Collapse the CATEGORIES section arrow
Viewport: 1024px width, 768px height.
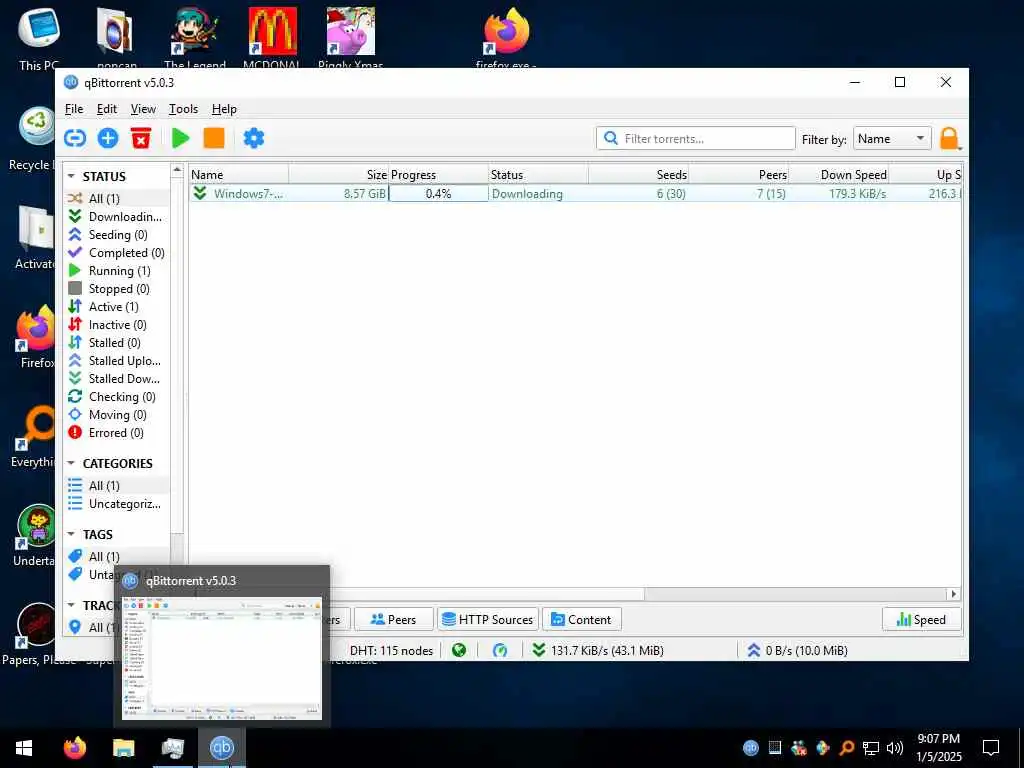71,463
